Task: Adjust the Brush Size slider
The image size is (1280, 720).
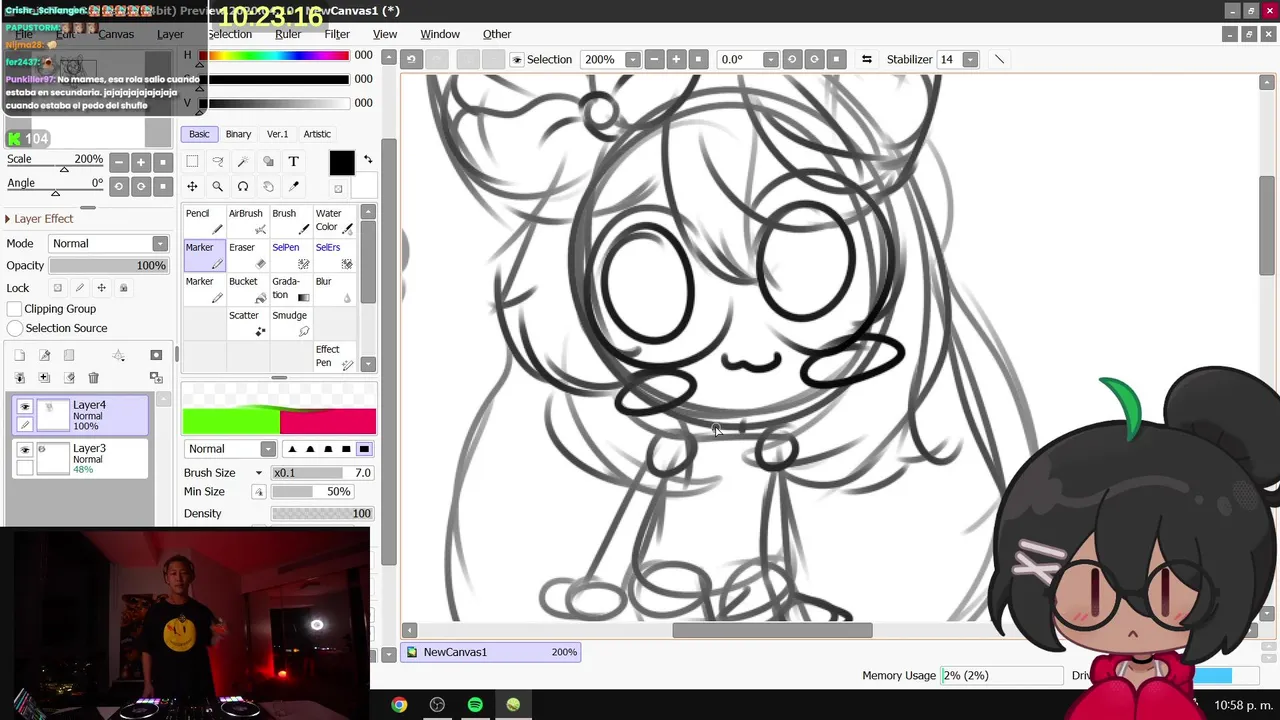Action: point(322,473)
